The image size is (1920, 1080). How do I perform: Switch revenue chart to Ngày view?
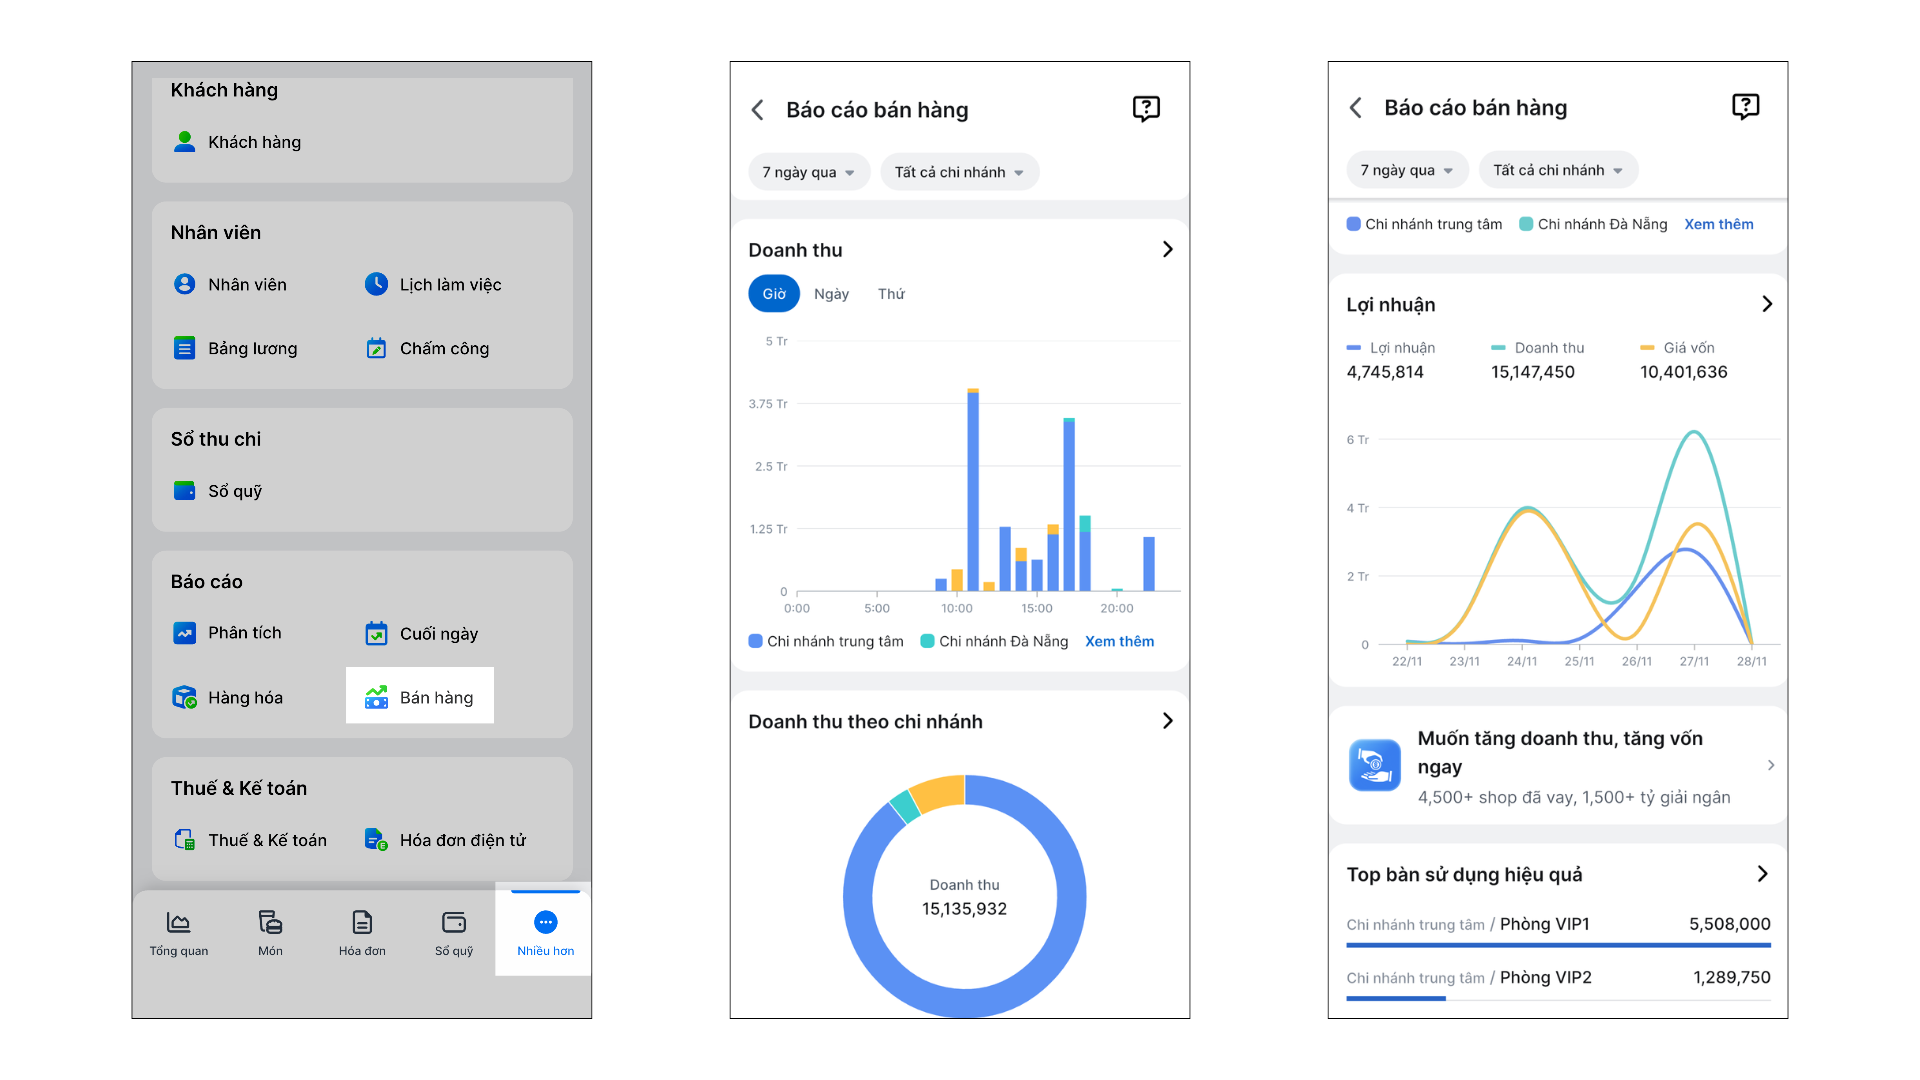coord(831,294)
